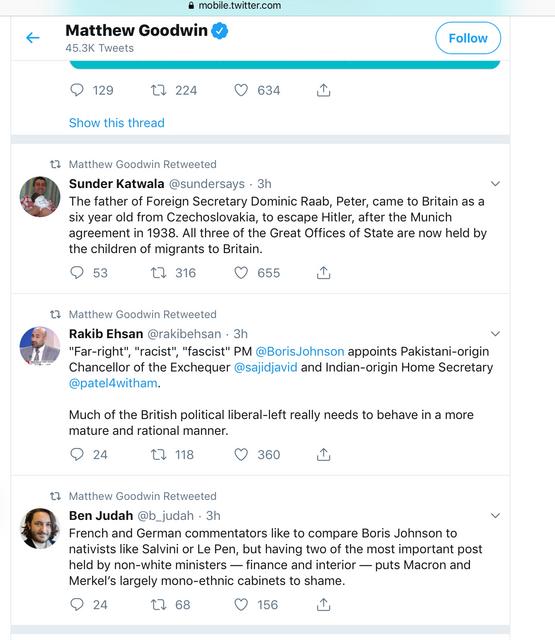Screen dimensions: 555x640
Task: Like Rakib Ehsan's tweet with 360 likes
Action: (x=241, y=454)
